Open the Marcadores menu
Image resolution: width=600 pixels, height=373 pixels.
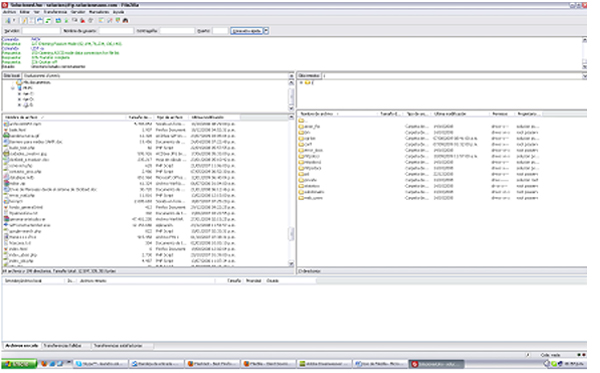pos(99,12)
